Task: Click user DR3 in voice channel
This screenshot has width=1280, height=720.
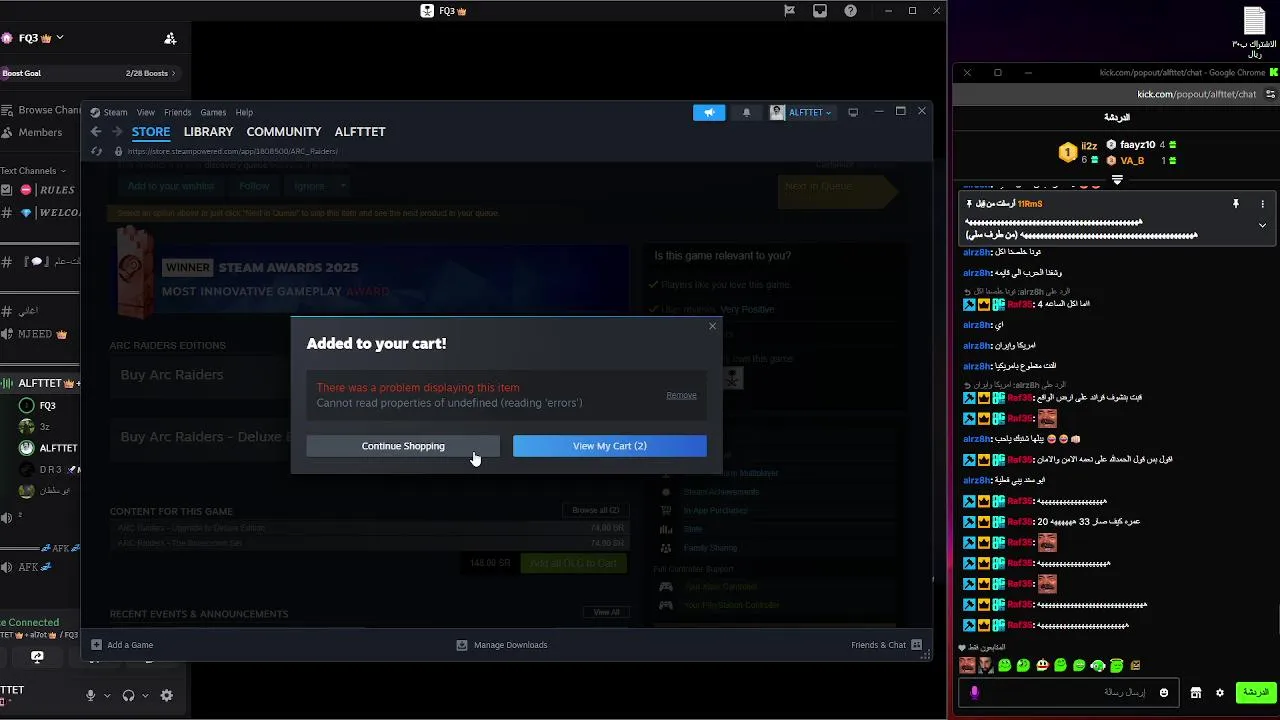Action: tap(49, 469)
